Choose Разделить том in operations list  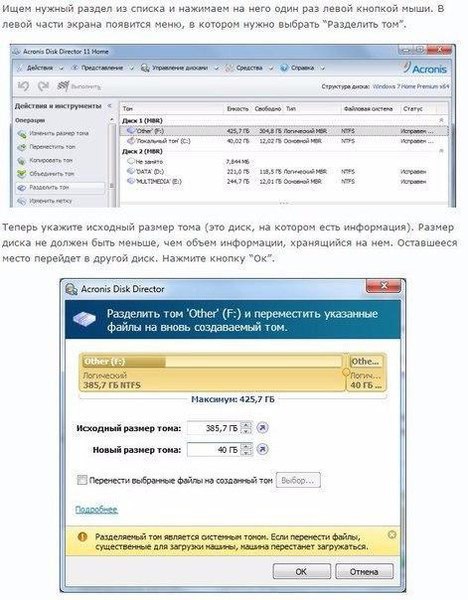[x=60, y=188]
